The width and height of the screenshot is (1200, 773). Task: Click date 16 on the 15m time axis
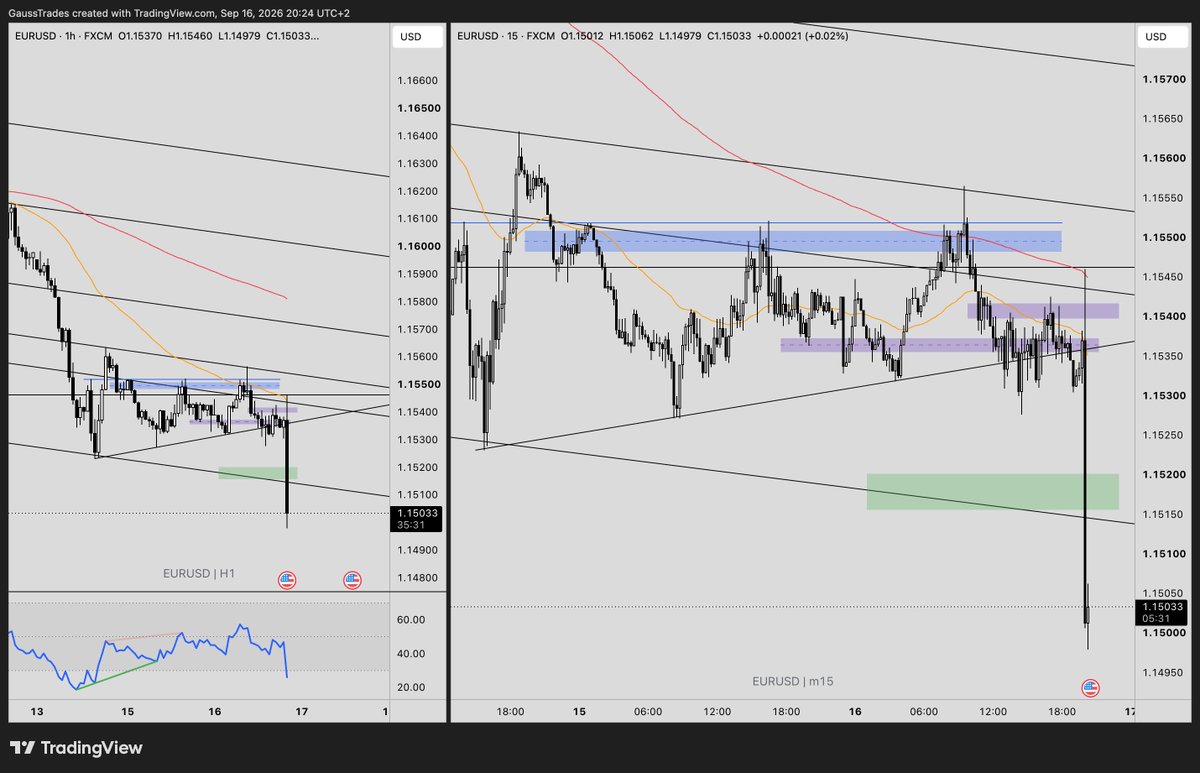(855, 712)
